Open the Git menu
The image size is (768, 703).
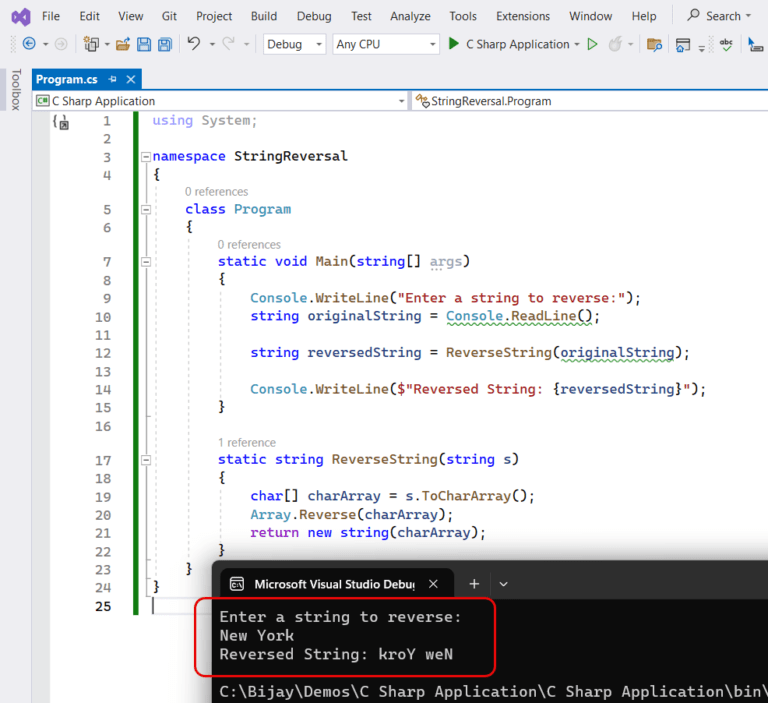169,16
